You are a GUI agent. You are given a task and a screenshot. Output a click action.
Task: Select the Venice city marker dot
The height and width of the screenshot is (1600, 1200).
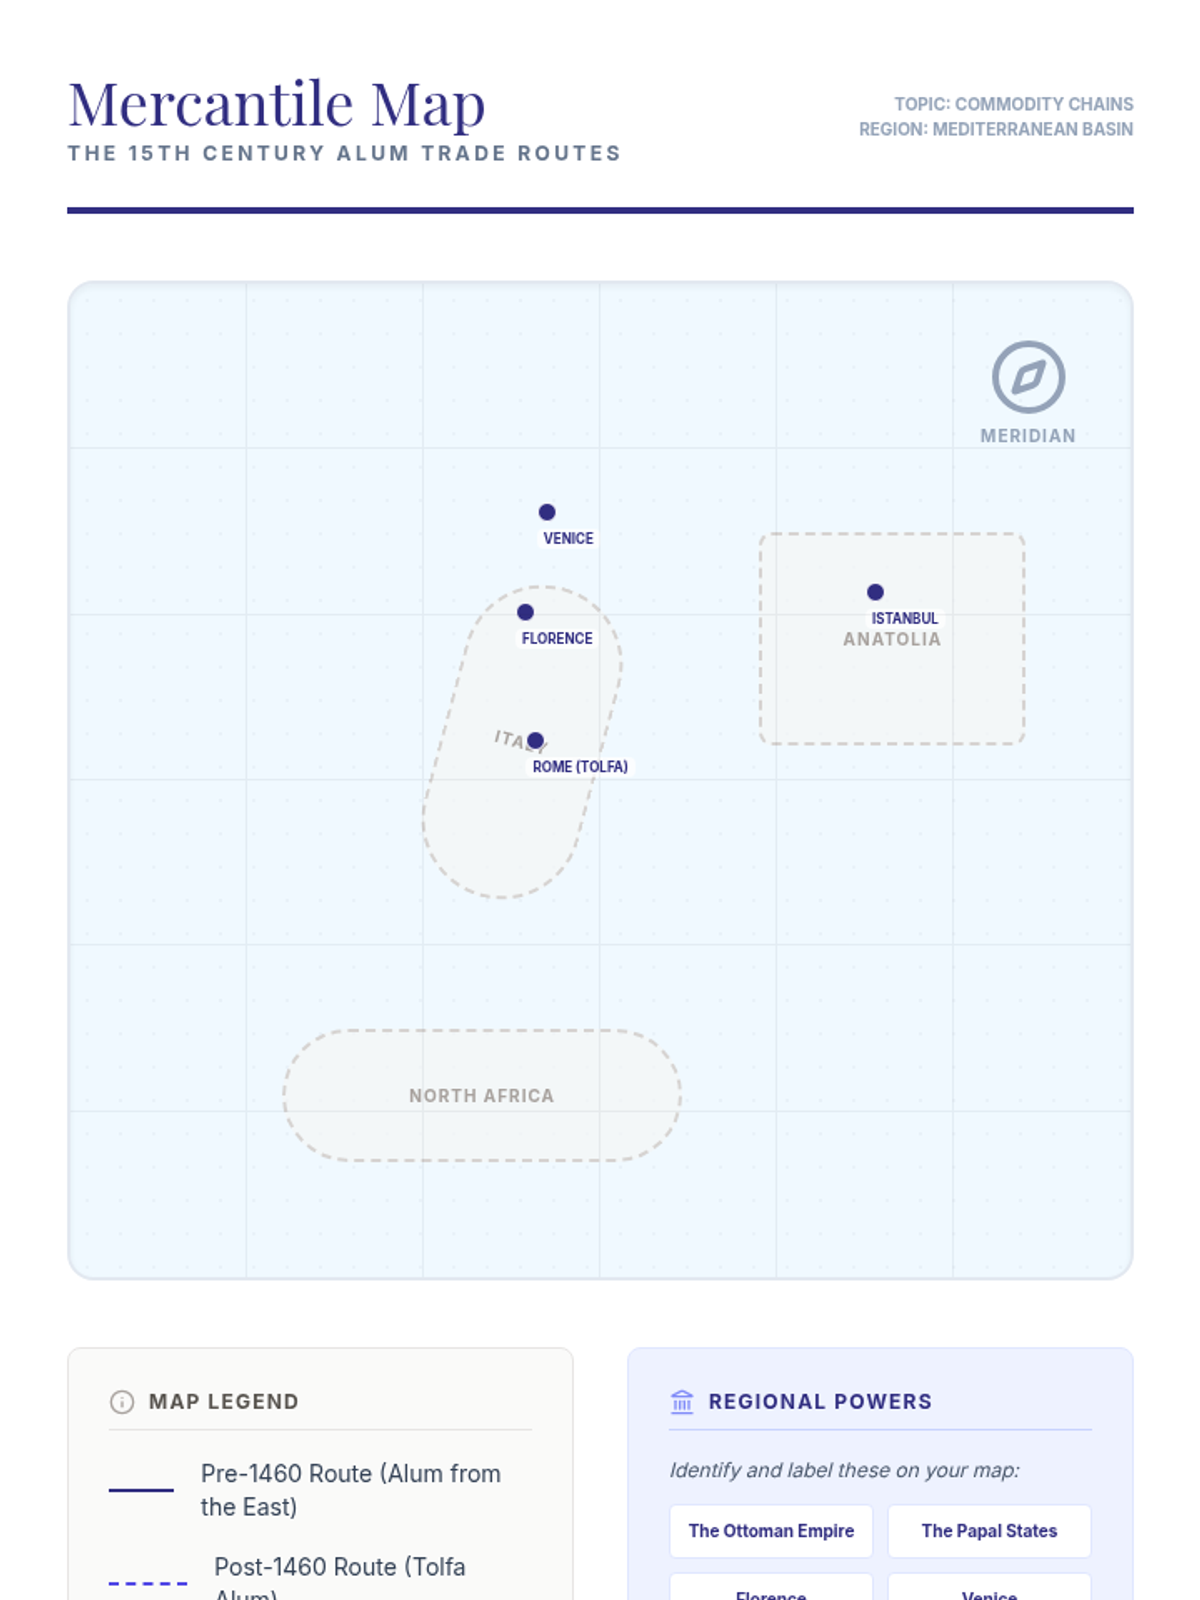tap(547, 512)
